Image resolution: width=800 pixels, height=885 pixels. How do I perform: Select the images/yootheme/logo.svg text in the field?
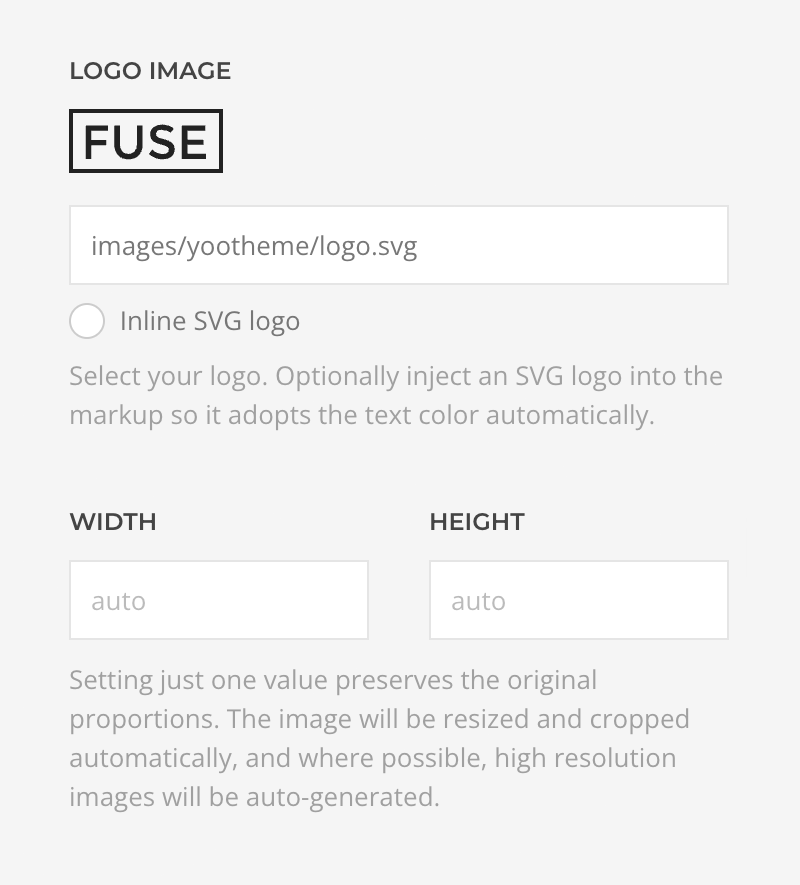coord(254,247)
